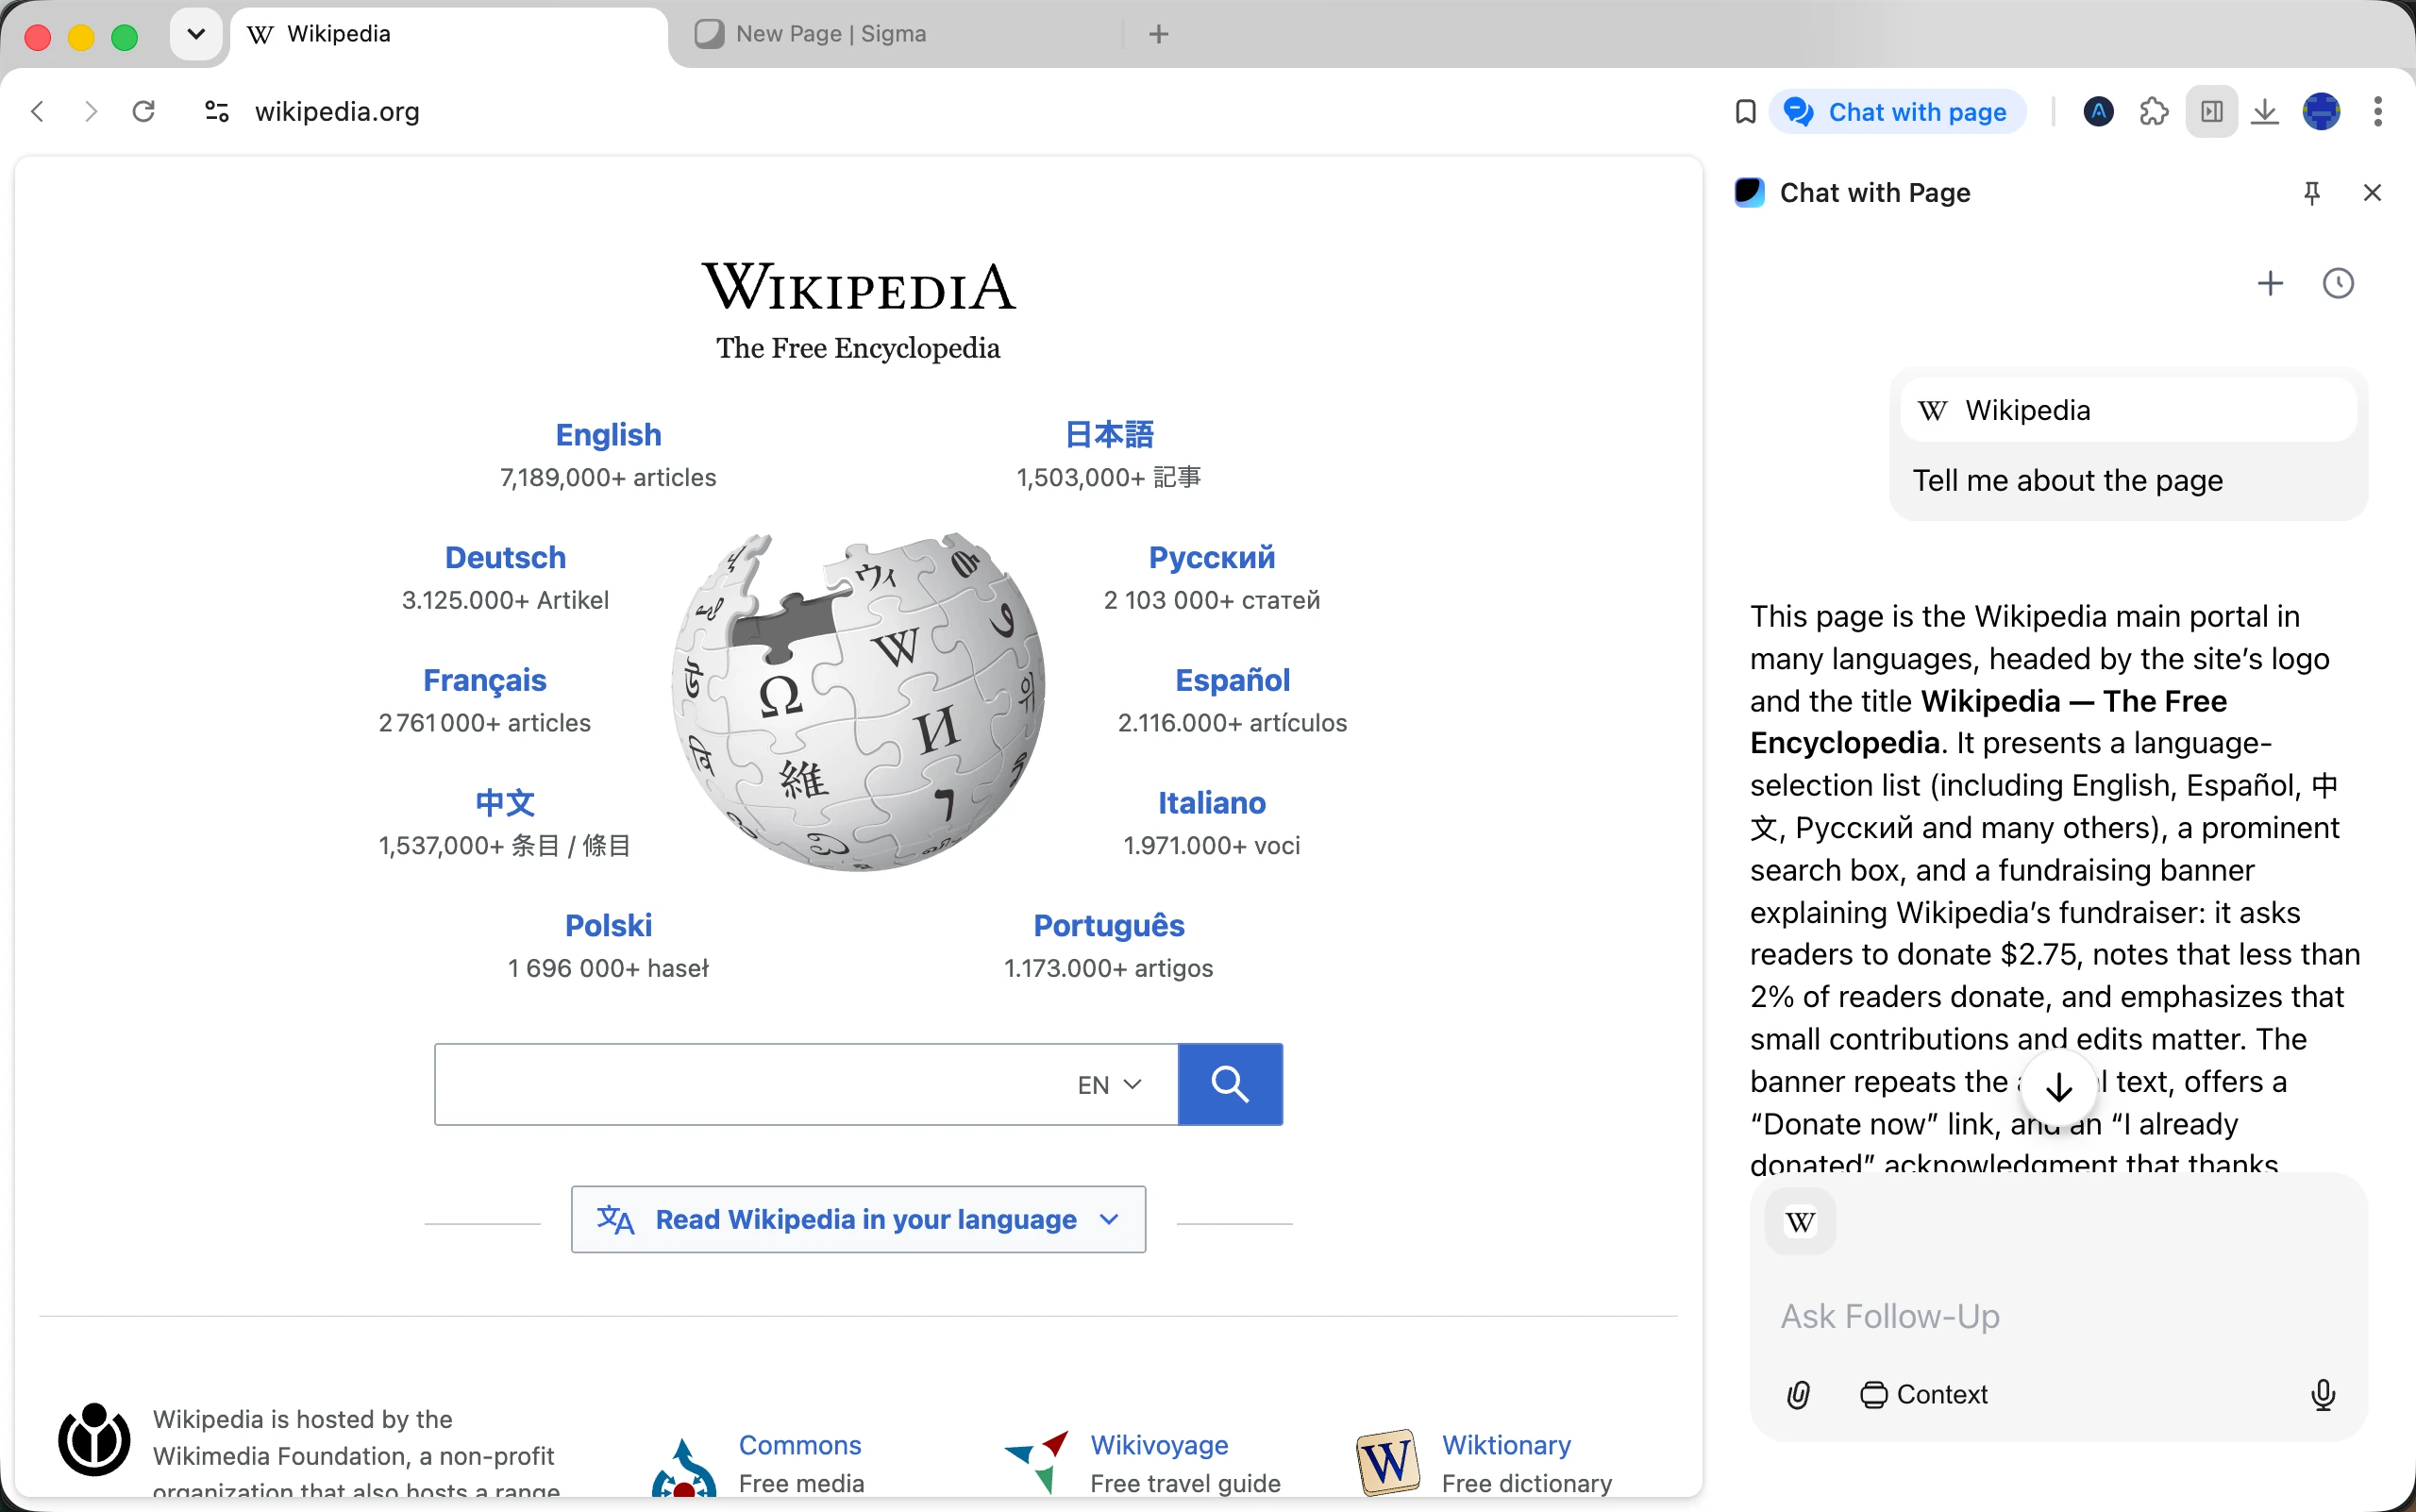
Task: Open site information icon beside address
Action: (217, 111)
